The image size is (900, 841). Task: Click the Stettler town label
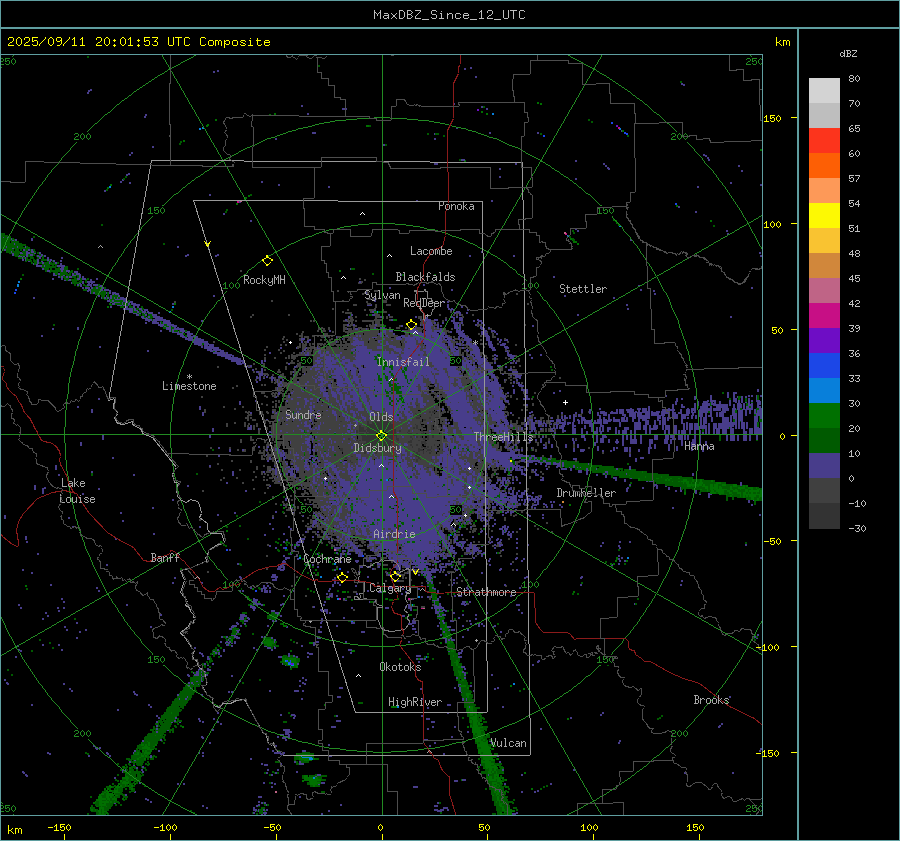[x=583, y=289]
